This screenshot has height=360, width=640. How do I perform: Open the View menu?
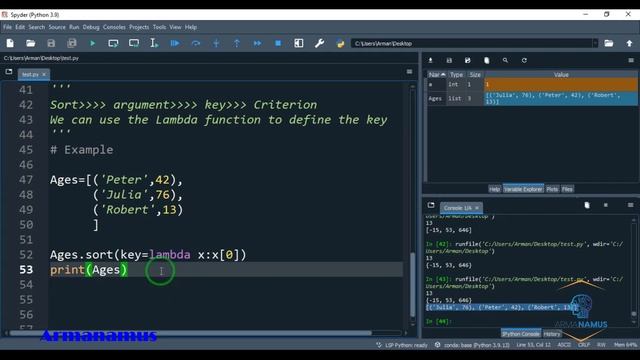click(175, 27)
